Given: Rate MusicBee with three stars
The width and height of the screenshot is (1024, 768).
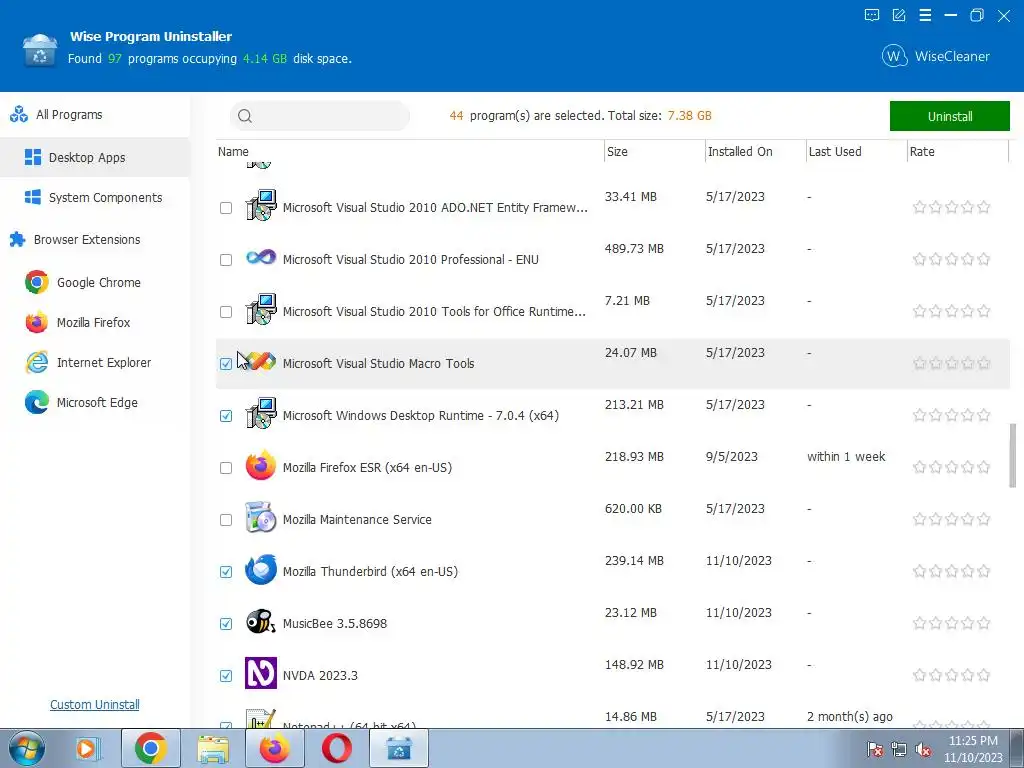Looking at the screenshot, I should [952, 623].
